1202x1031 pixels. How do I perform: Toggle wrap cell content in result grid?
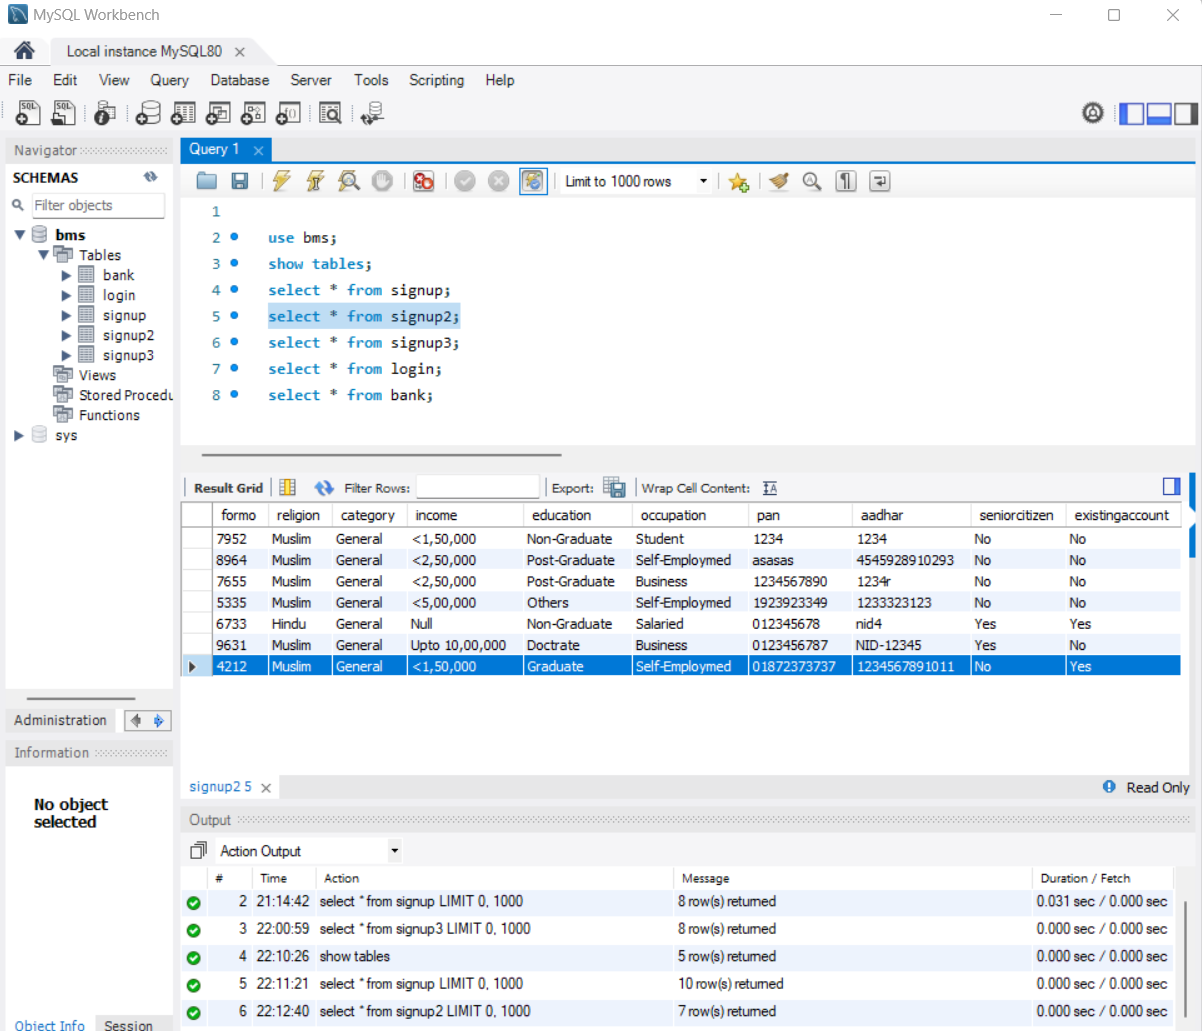769,487
